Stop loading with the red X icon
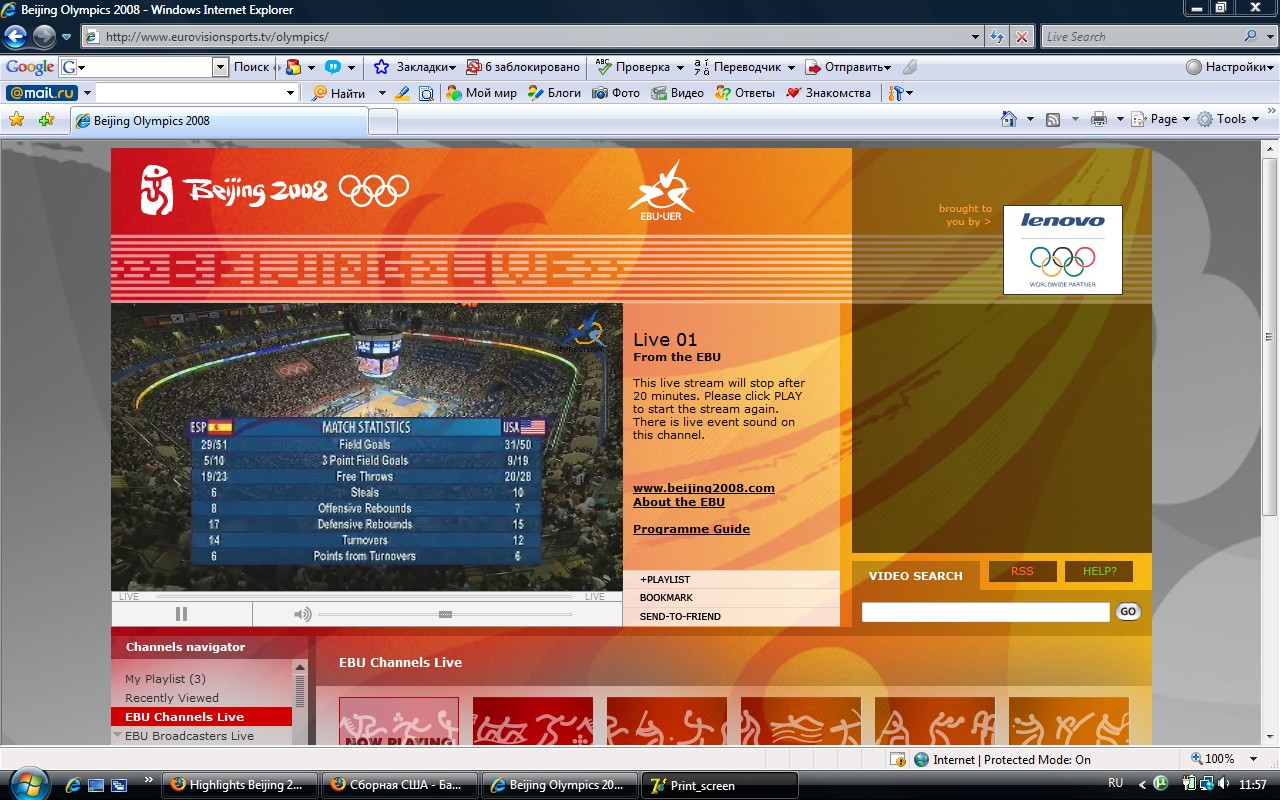 pos(1022,37)
